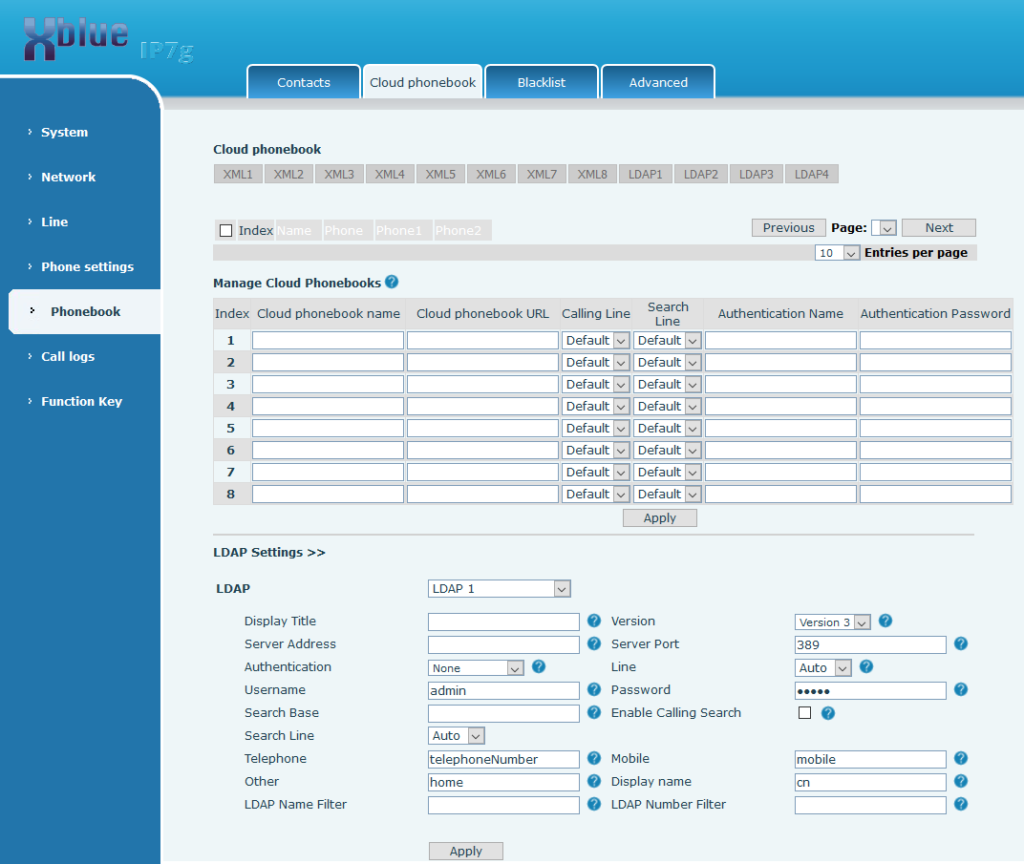Click help icon next to Password field
This screenshot has width=1024, height=864.
point(961,690)
